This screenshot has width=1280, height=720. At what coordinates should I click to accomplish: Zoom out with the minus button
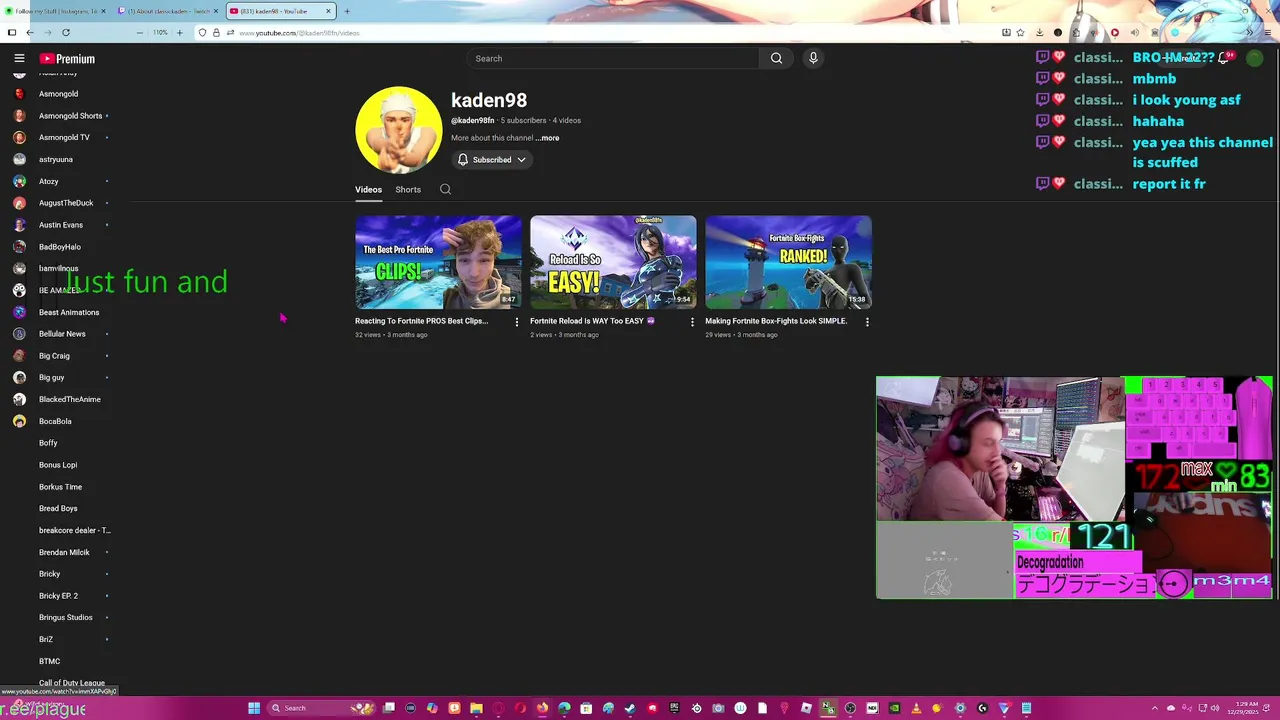click(x=140, y=32)
